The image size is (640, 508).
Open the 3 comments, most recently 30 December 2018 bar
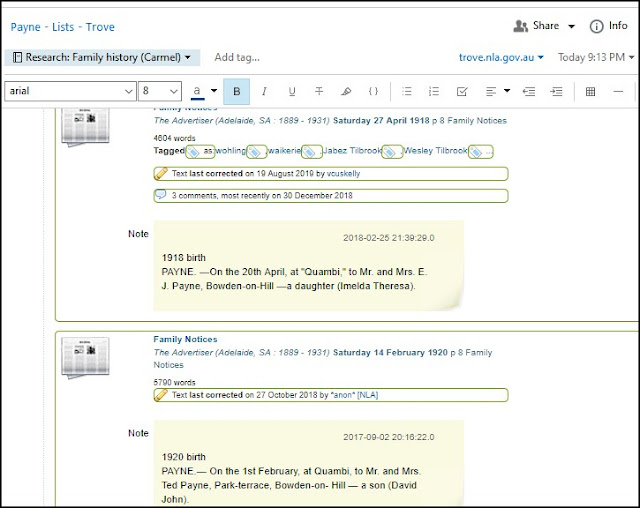[x=331, y=195]
